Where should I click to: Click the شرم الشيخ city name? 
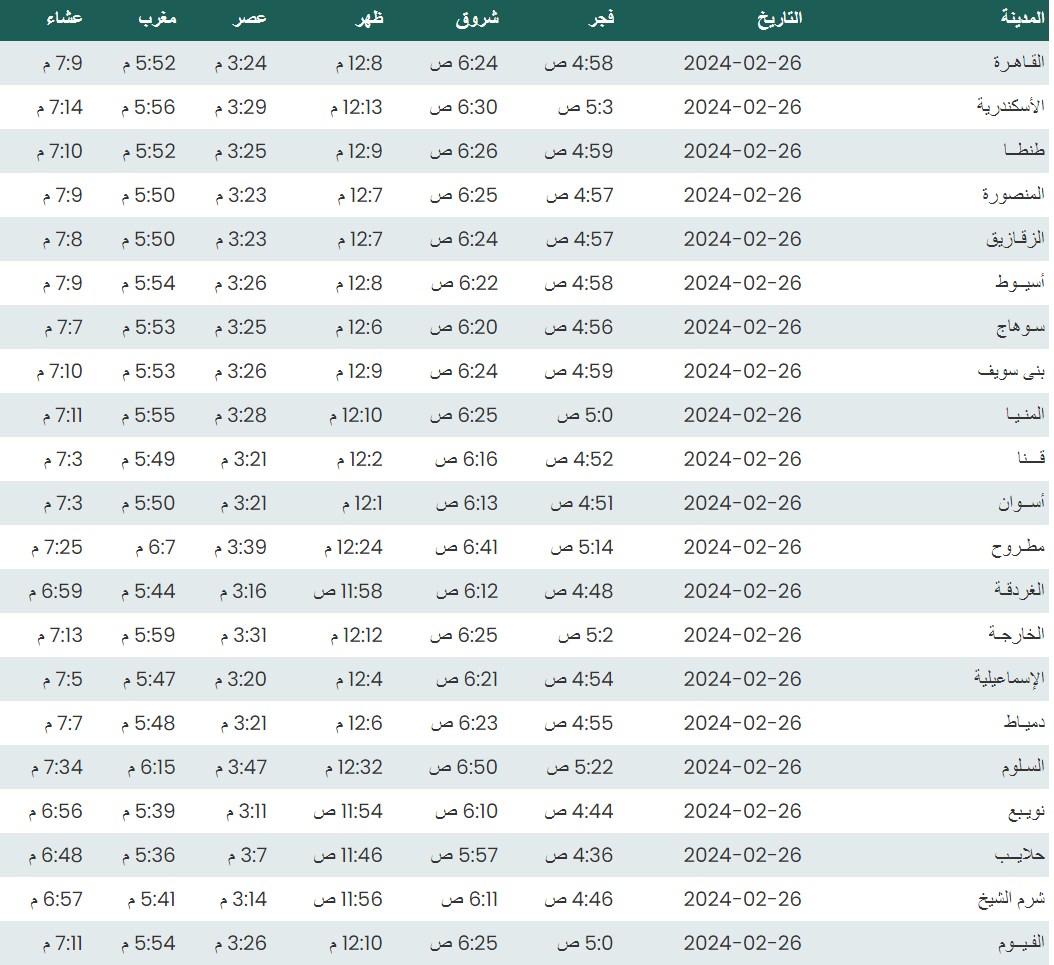(x=1011, y=899)
